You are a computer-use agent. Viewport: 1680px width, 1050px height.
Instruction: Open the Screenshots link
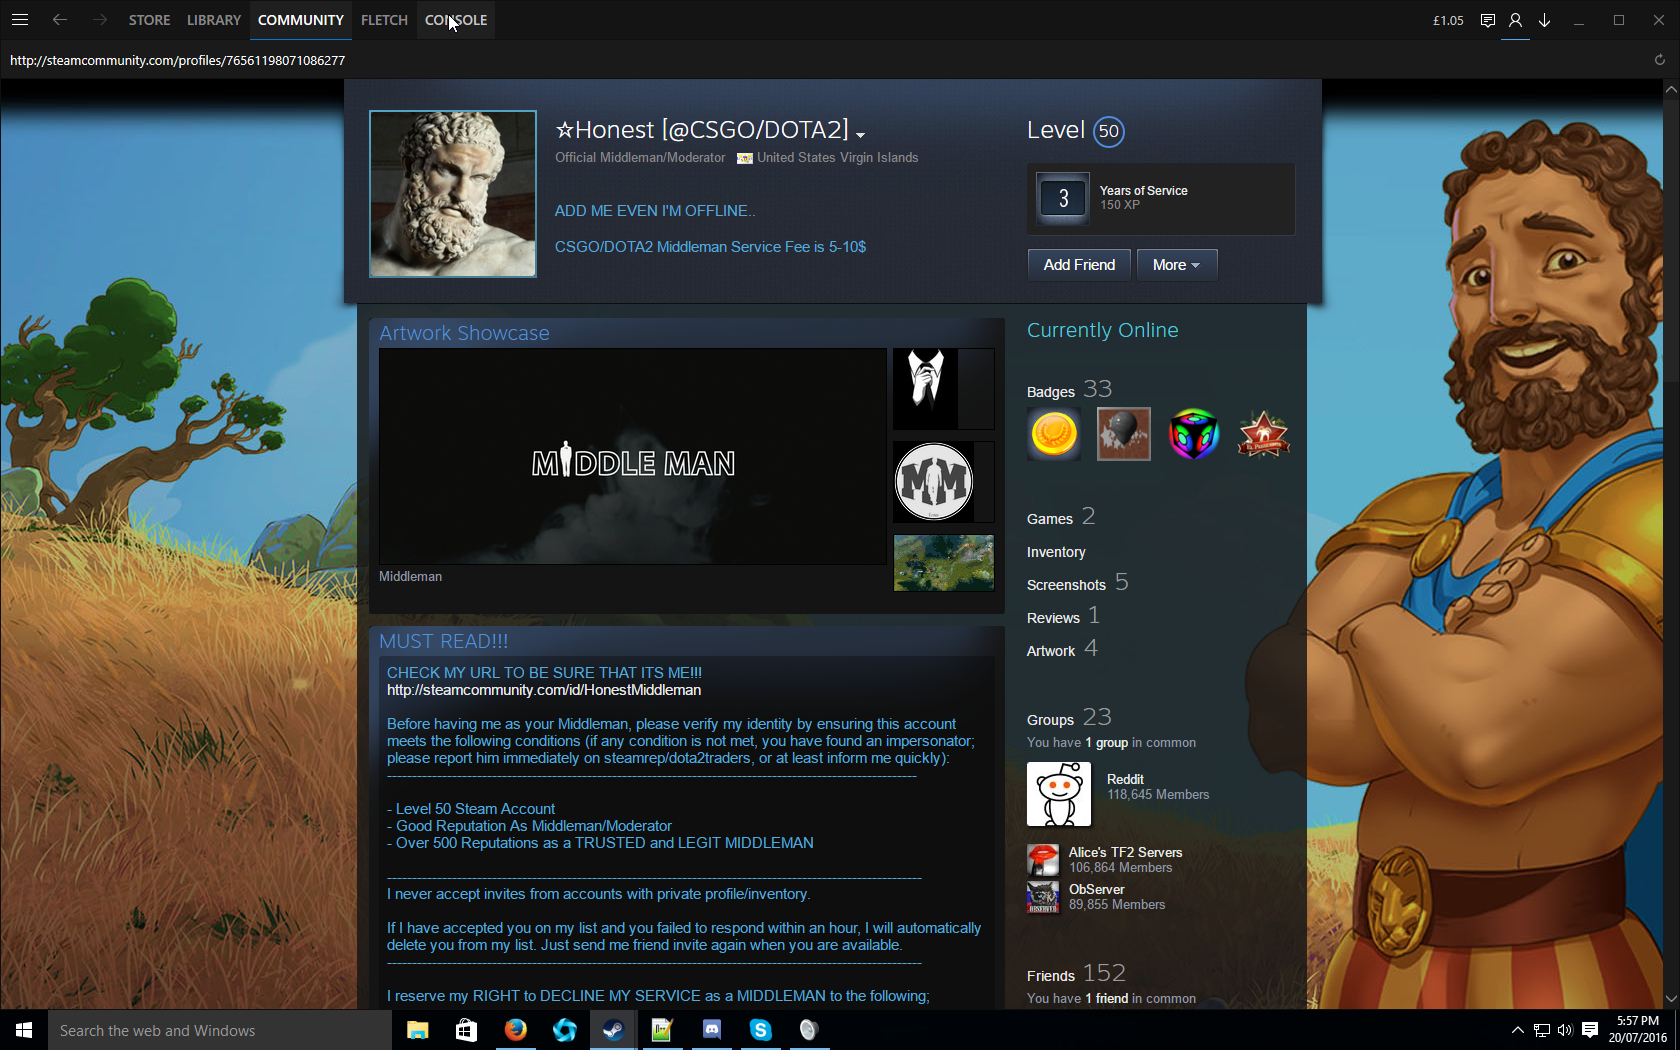pyautogui.click(x=1066, y=585)
